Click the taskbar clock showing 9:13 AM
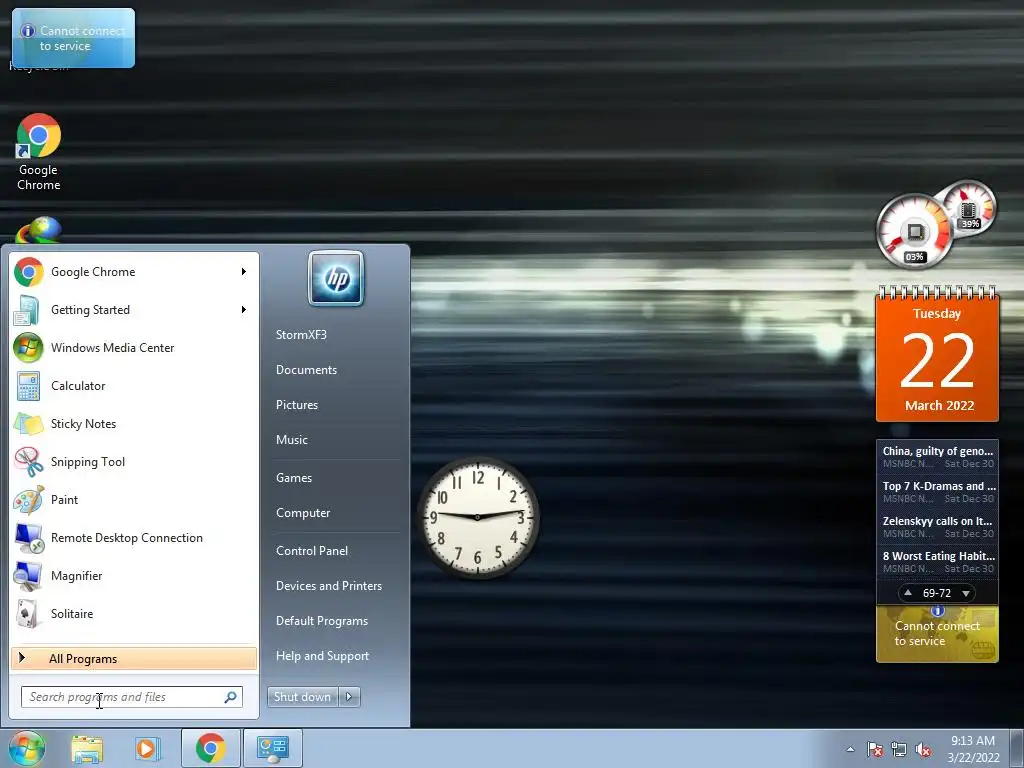This screenshot has width=1024, height=768. click(973, 749)
